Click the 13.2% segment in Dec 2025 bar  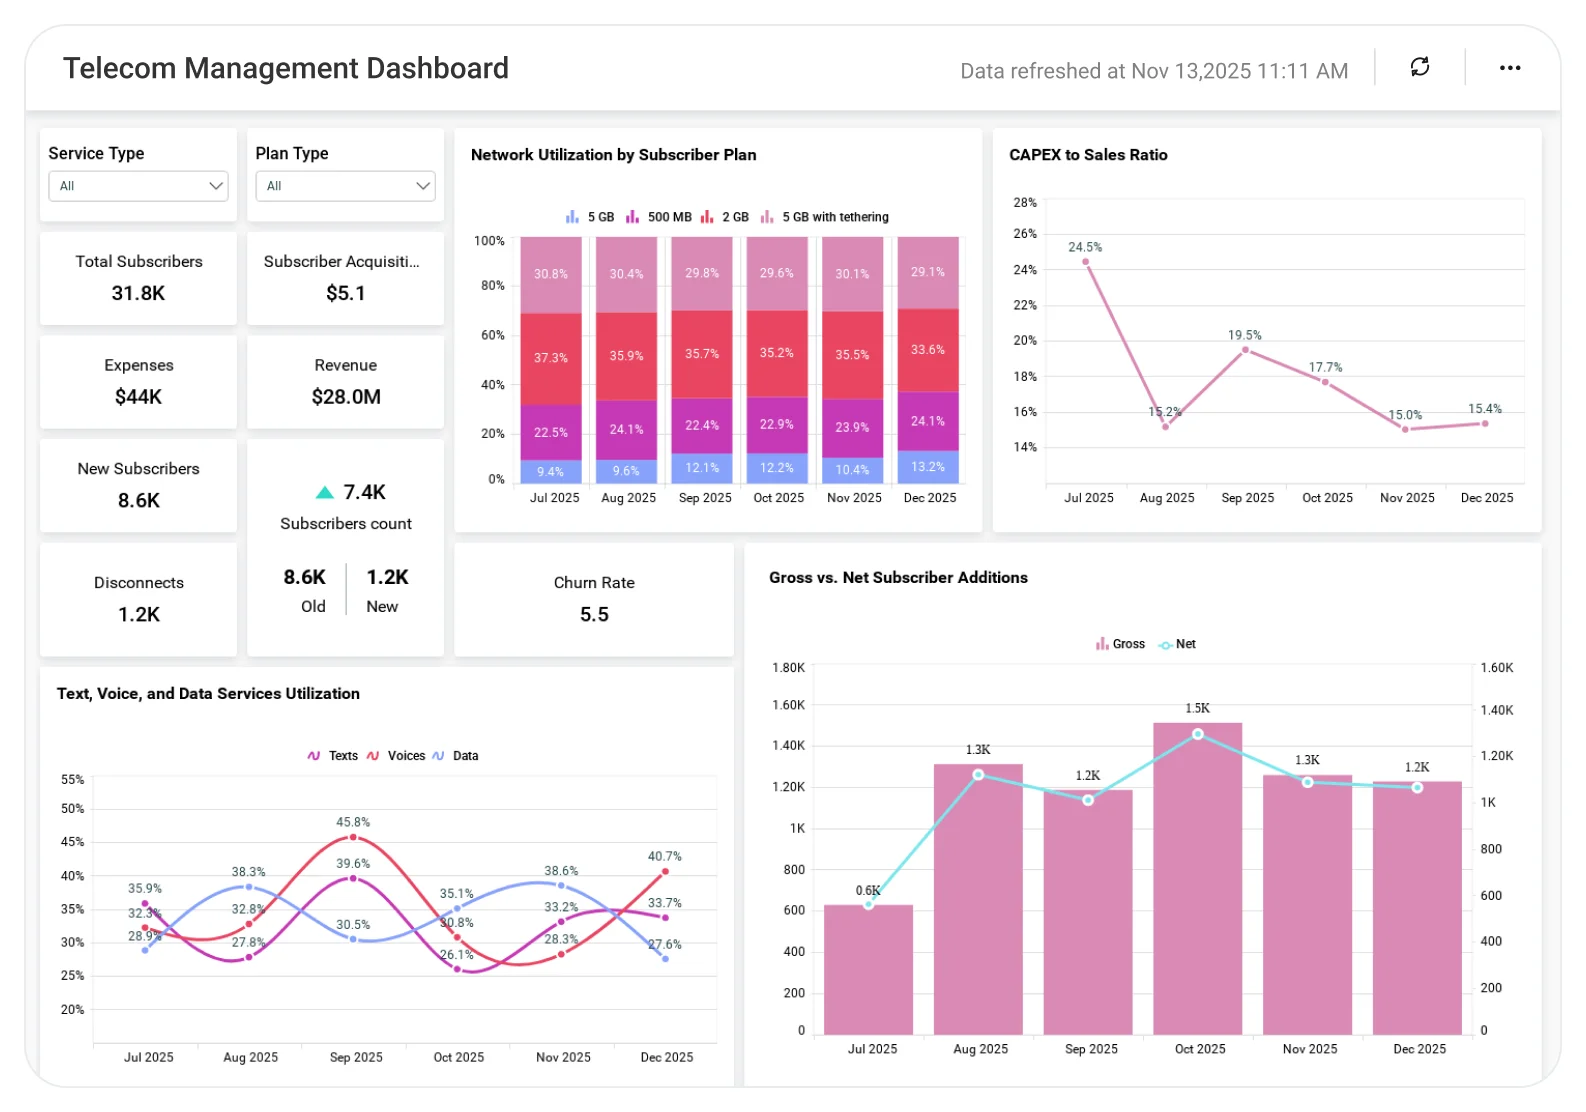[928, 467]
